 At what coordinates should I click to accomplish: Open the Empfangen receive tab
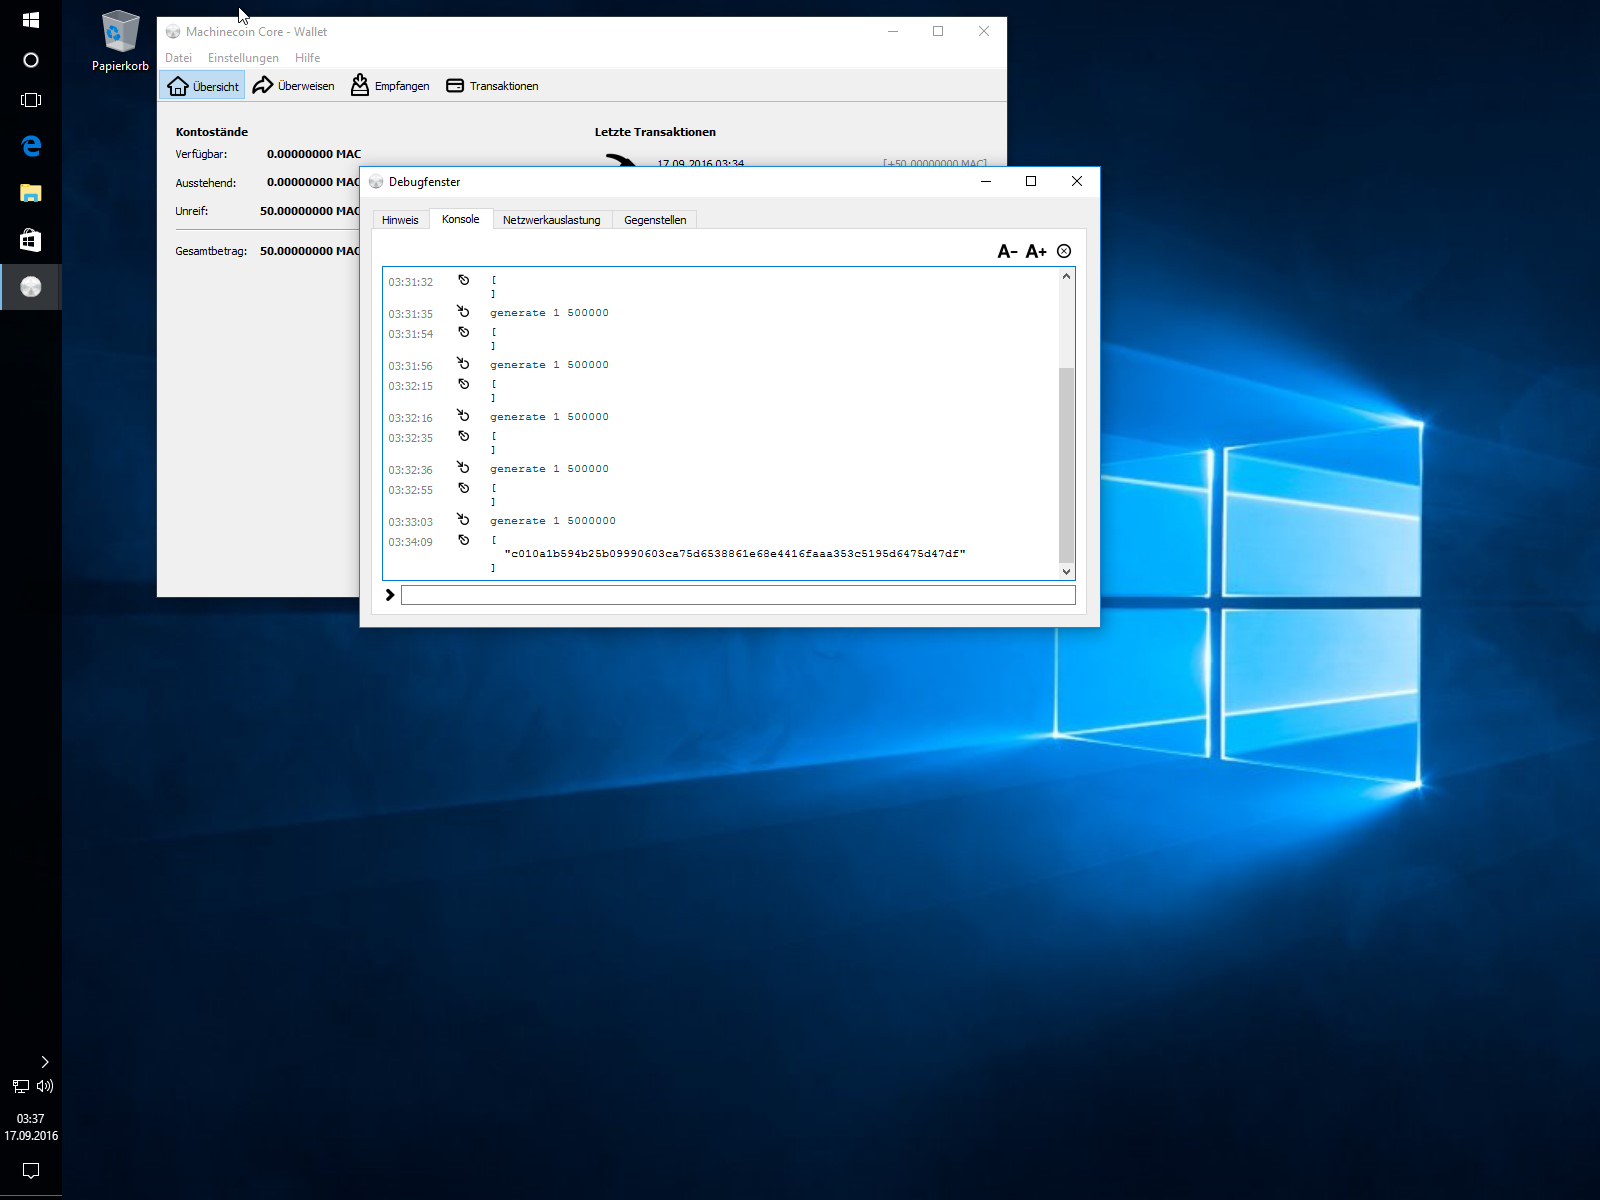390,86
